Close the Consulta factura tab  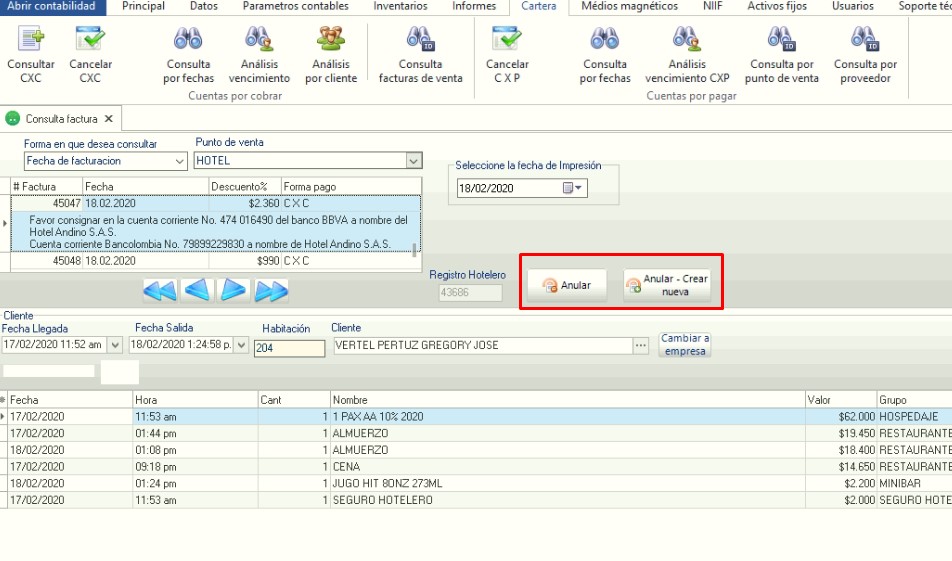point(108,119)
